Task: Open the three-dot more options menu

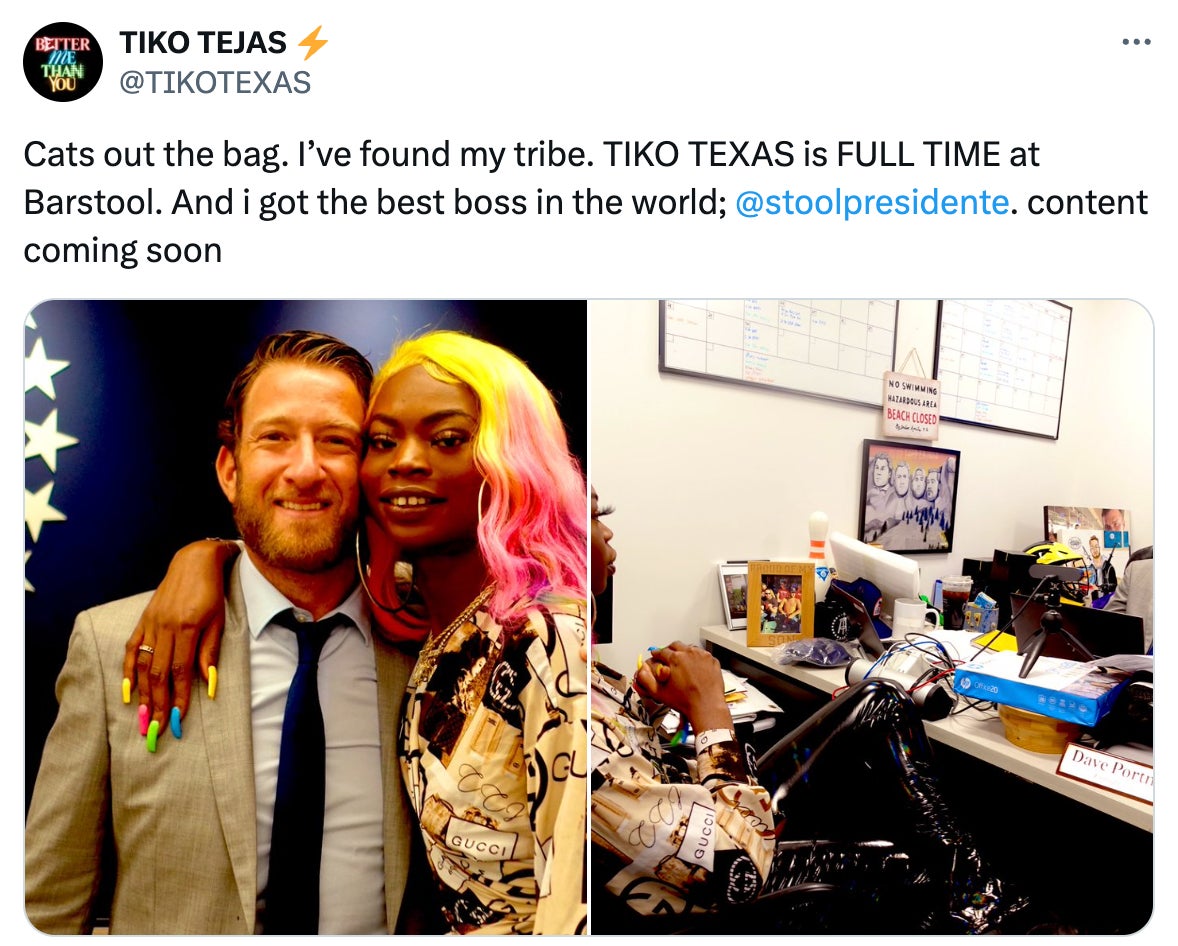Action: (x=1136, y=42)
